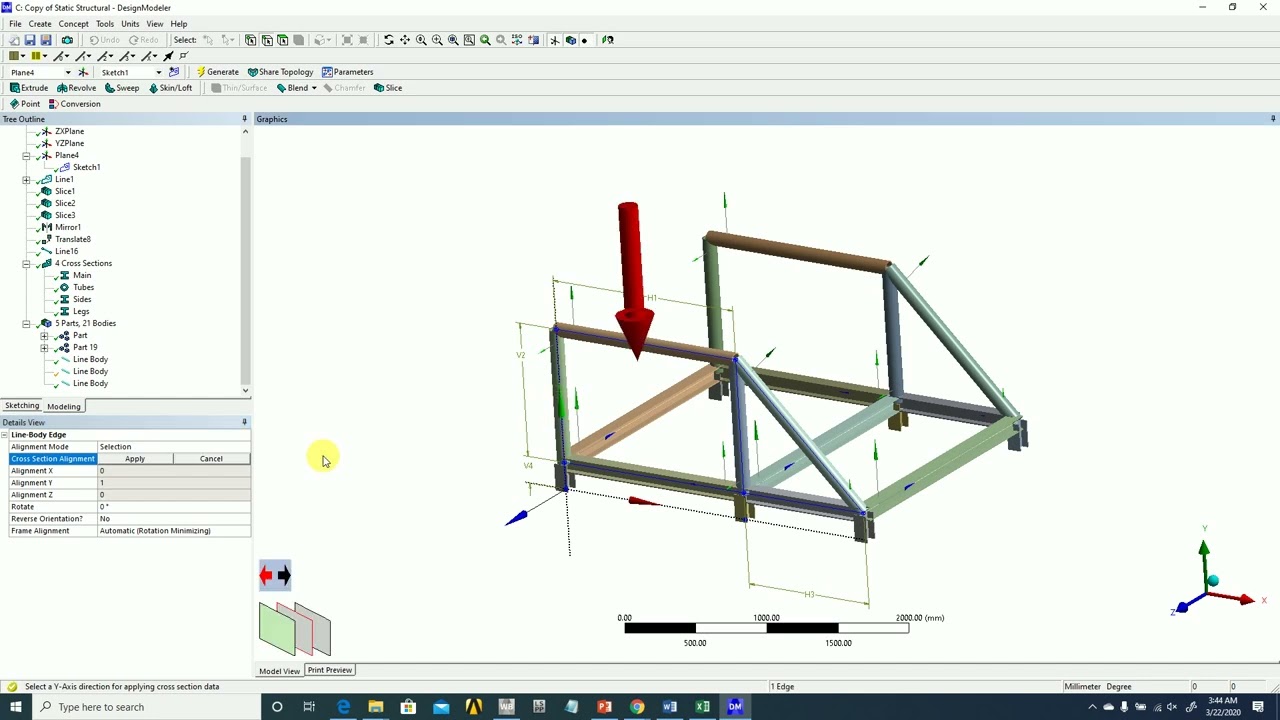Select the Mirror1 feature in tree

68,227
